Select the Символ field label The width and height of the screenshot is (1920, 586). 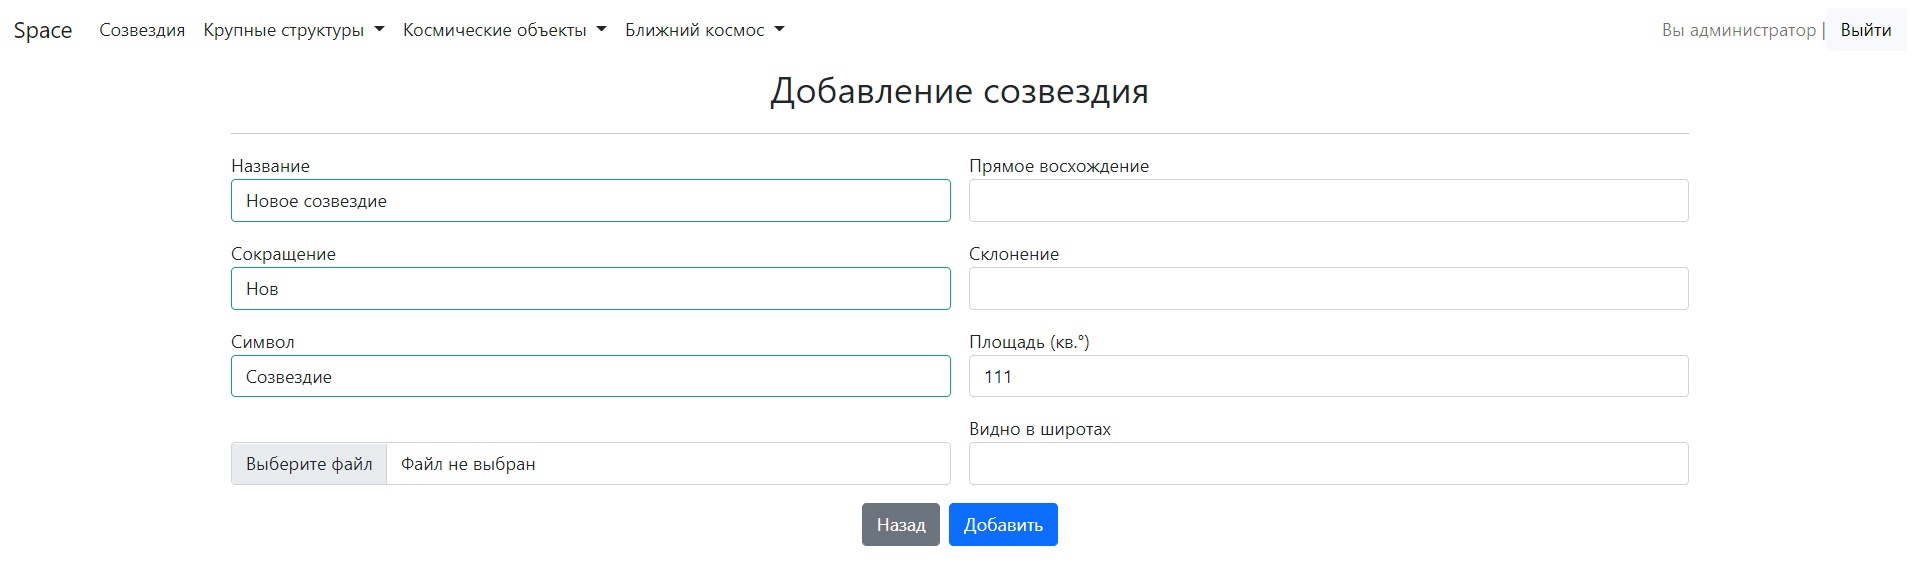(x=263, y=342)
